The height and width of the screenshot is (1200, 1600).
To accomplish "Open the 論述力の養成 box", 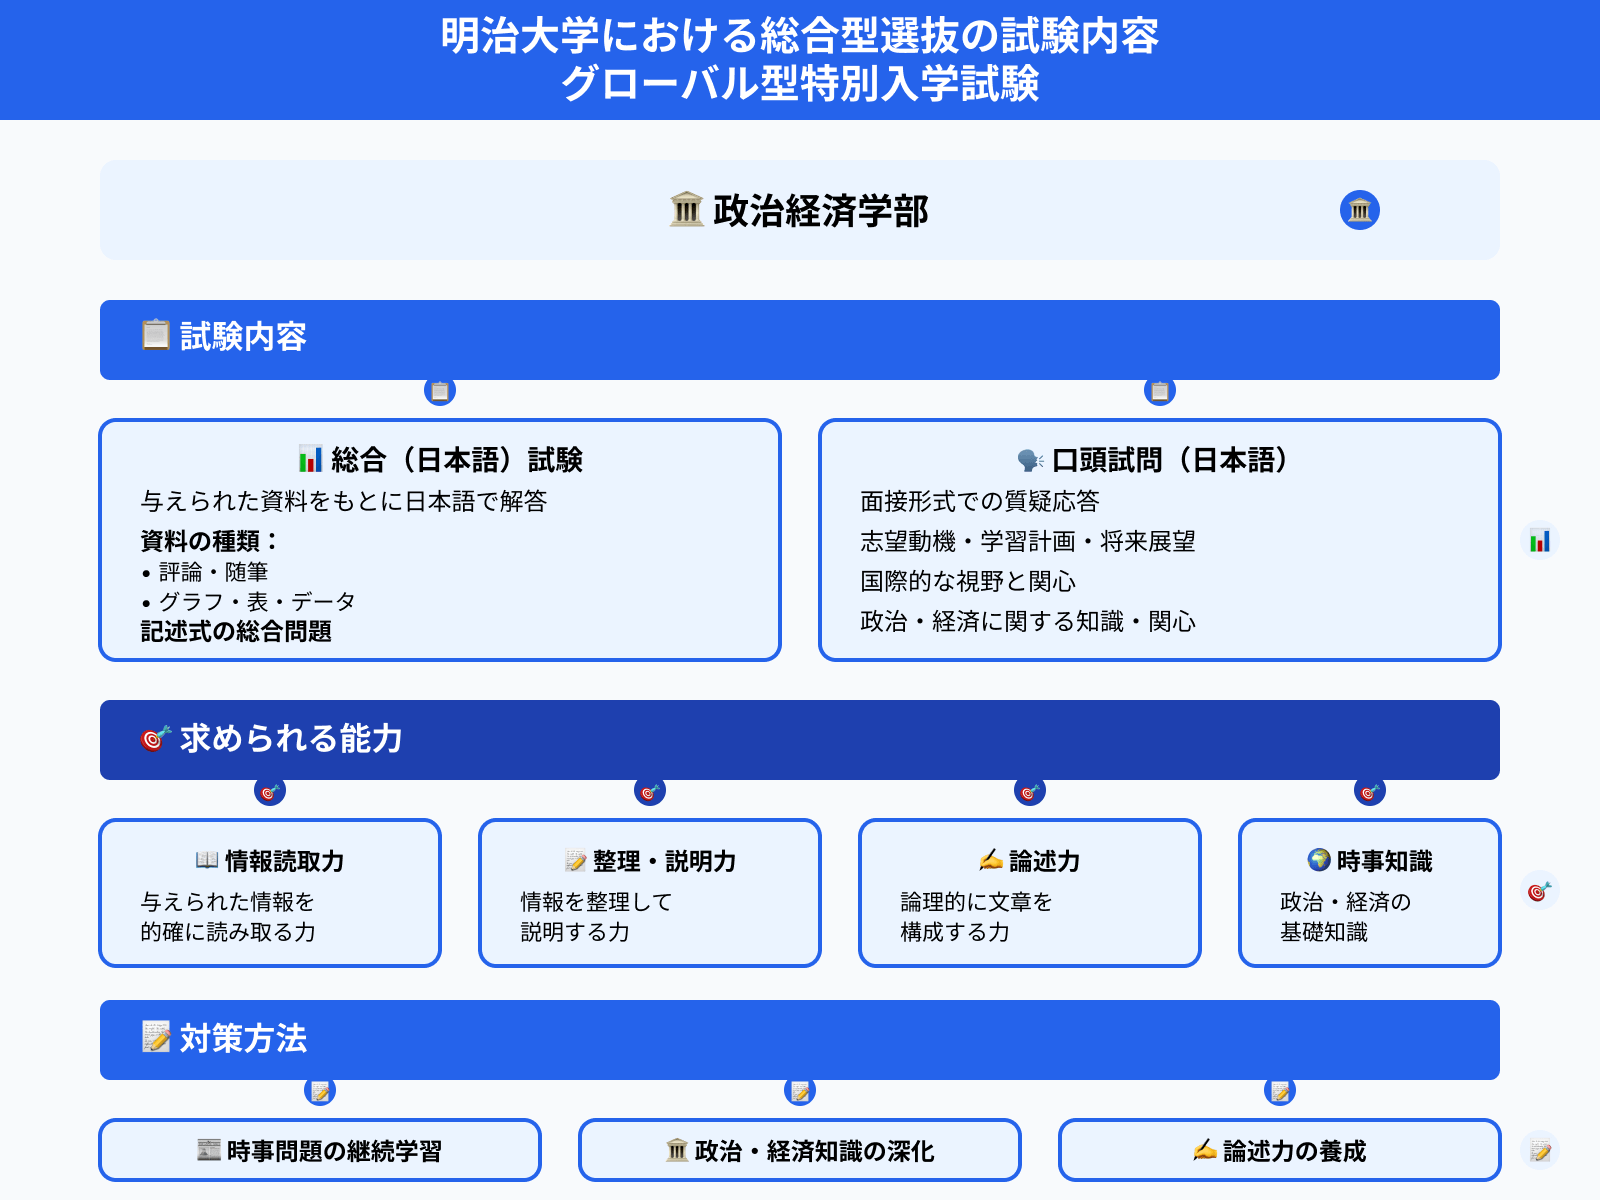I will coord(1280,1150).
